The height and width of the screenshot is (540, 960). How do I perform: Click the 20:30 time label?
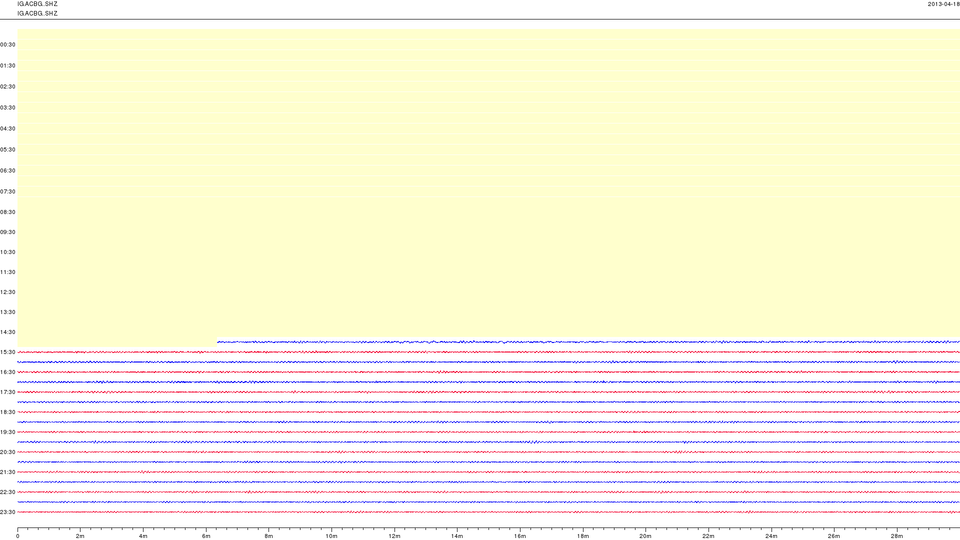[8, 452]
